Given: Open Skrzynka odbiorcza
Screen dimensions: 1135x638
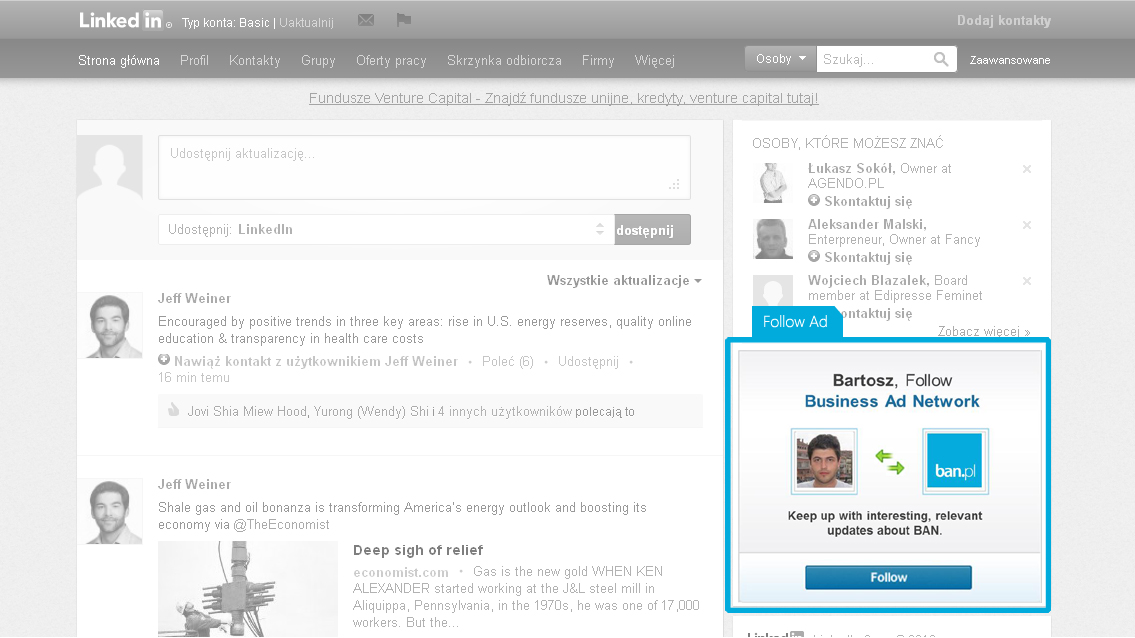Looking at the screenshot, I should coord(504,60).
